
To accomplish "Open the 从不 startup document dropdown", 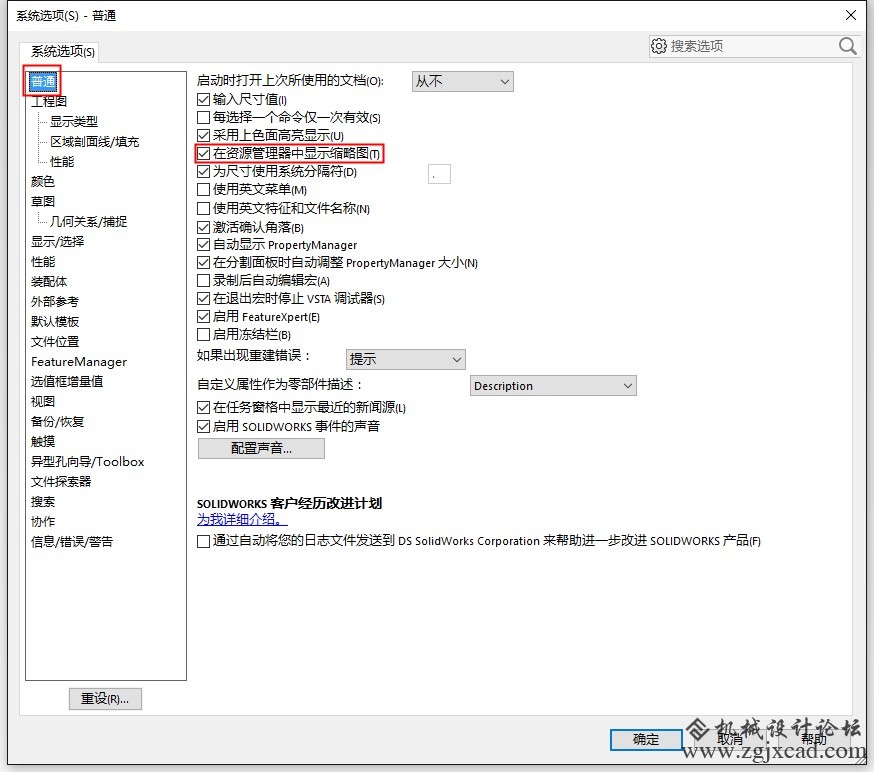I will click(463, 81).
